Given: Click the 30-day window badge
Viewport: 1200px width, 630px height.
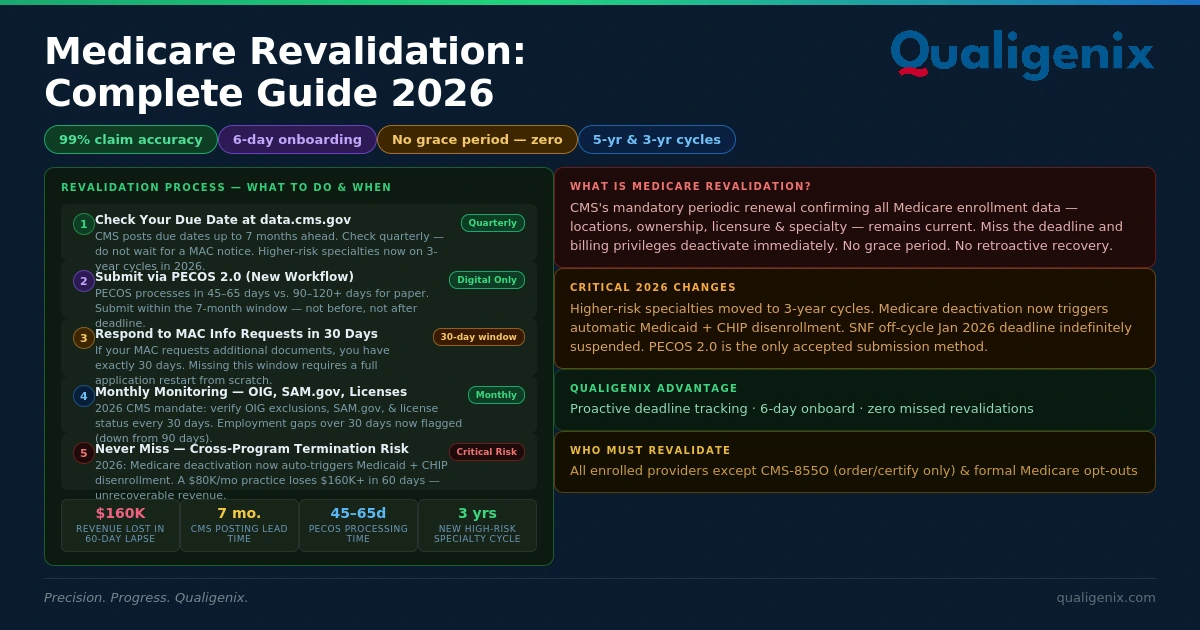Looking at the screenshot, I should (479, 337).
